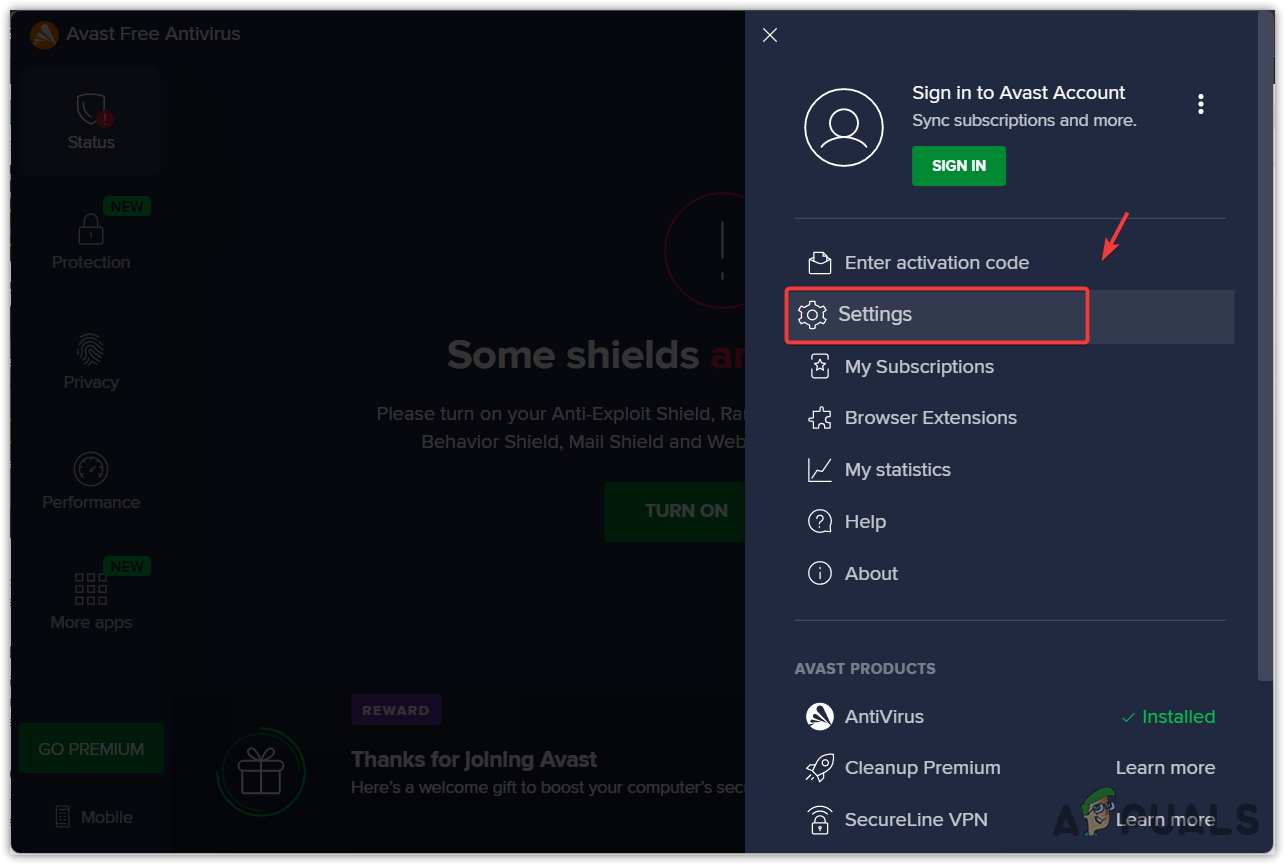Click Learn more beside Cleanup Premium
The image size is (1285, 865).
(1165, 768)
